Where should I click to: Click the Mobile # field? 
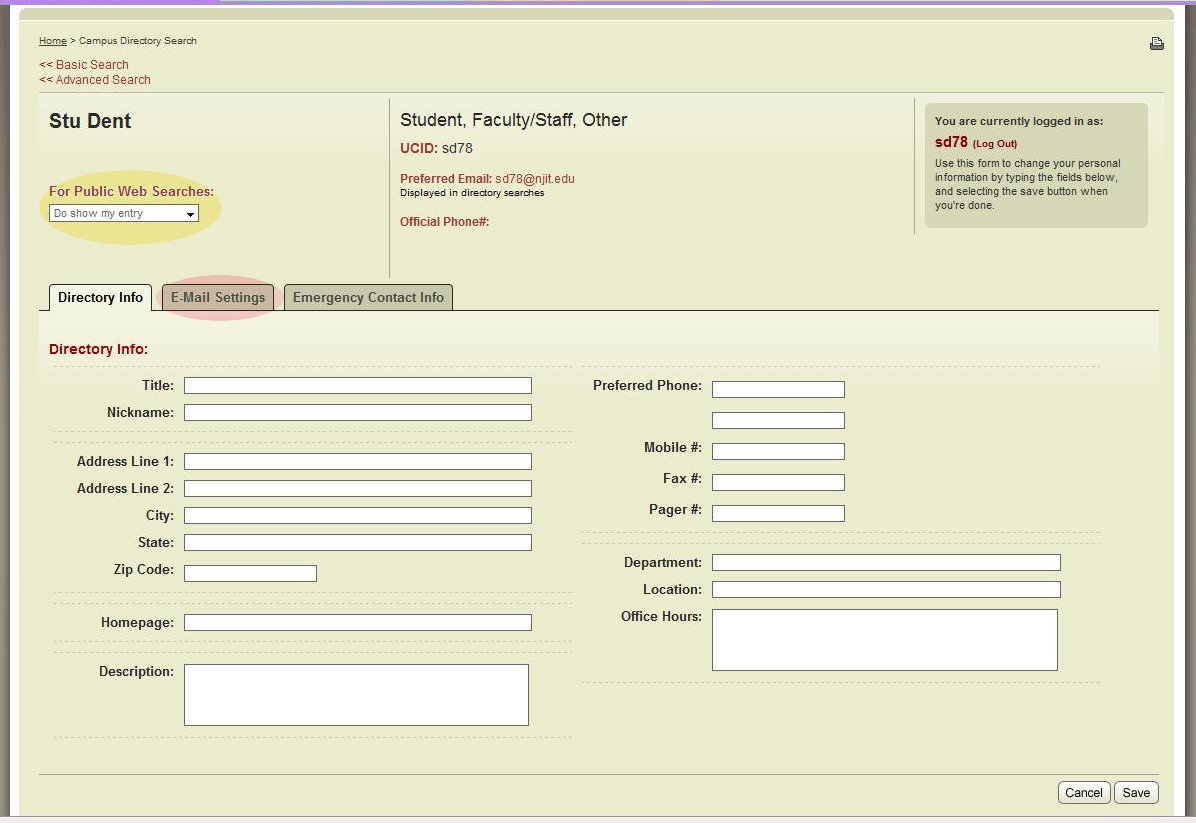point(778,451)
